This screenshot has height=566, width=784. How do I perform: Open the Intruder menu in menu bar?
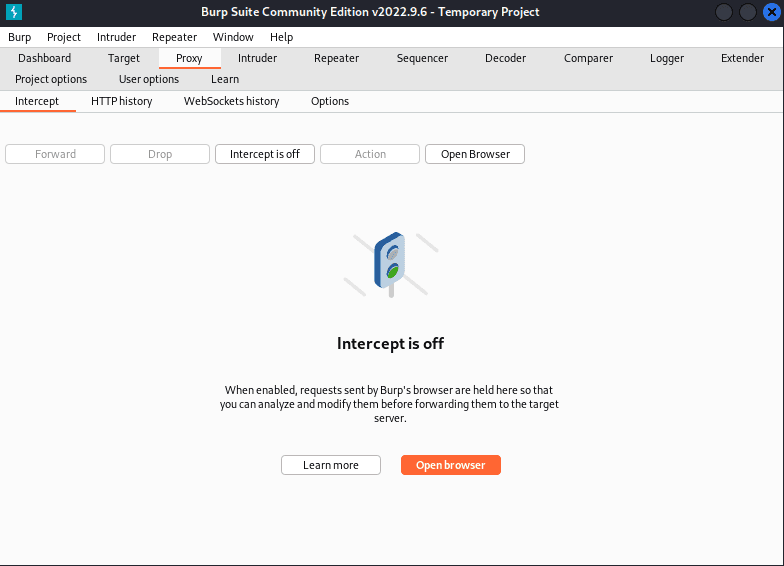click(x=116, y=37)
